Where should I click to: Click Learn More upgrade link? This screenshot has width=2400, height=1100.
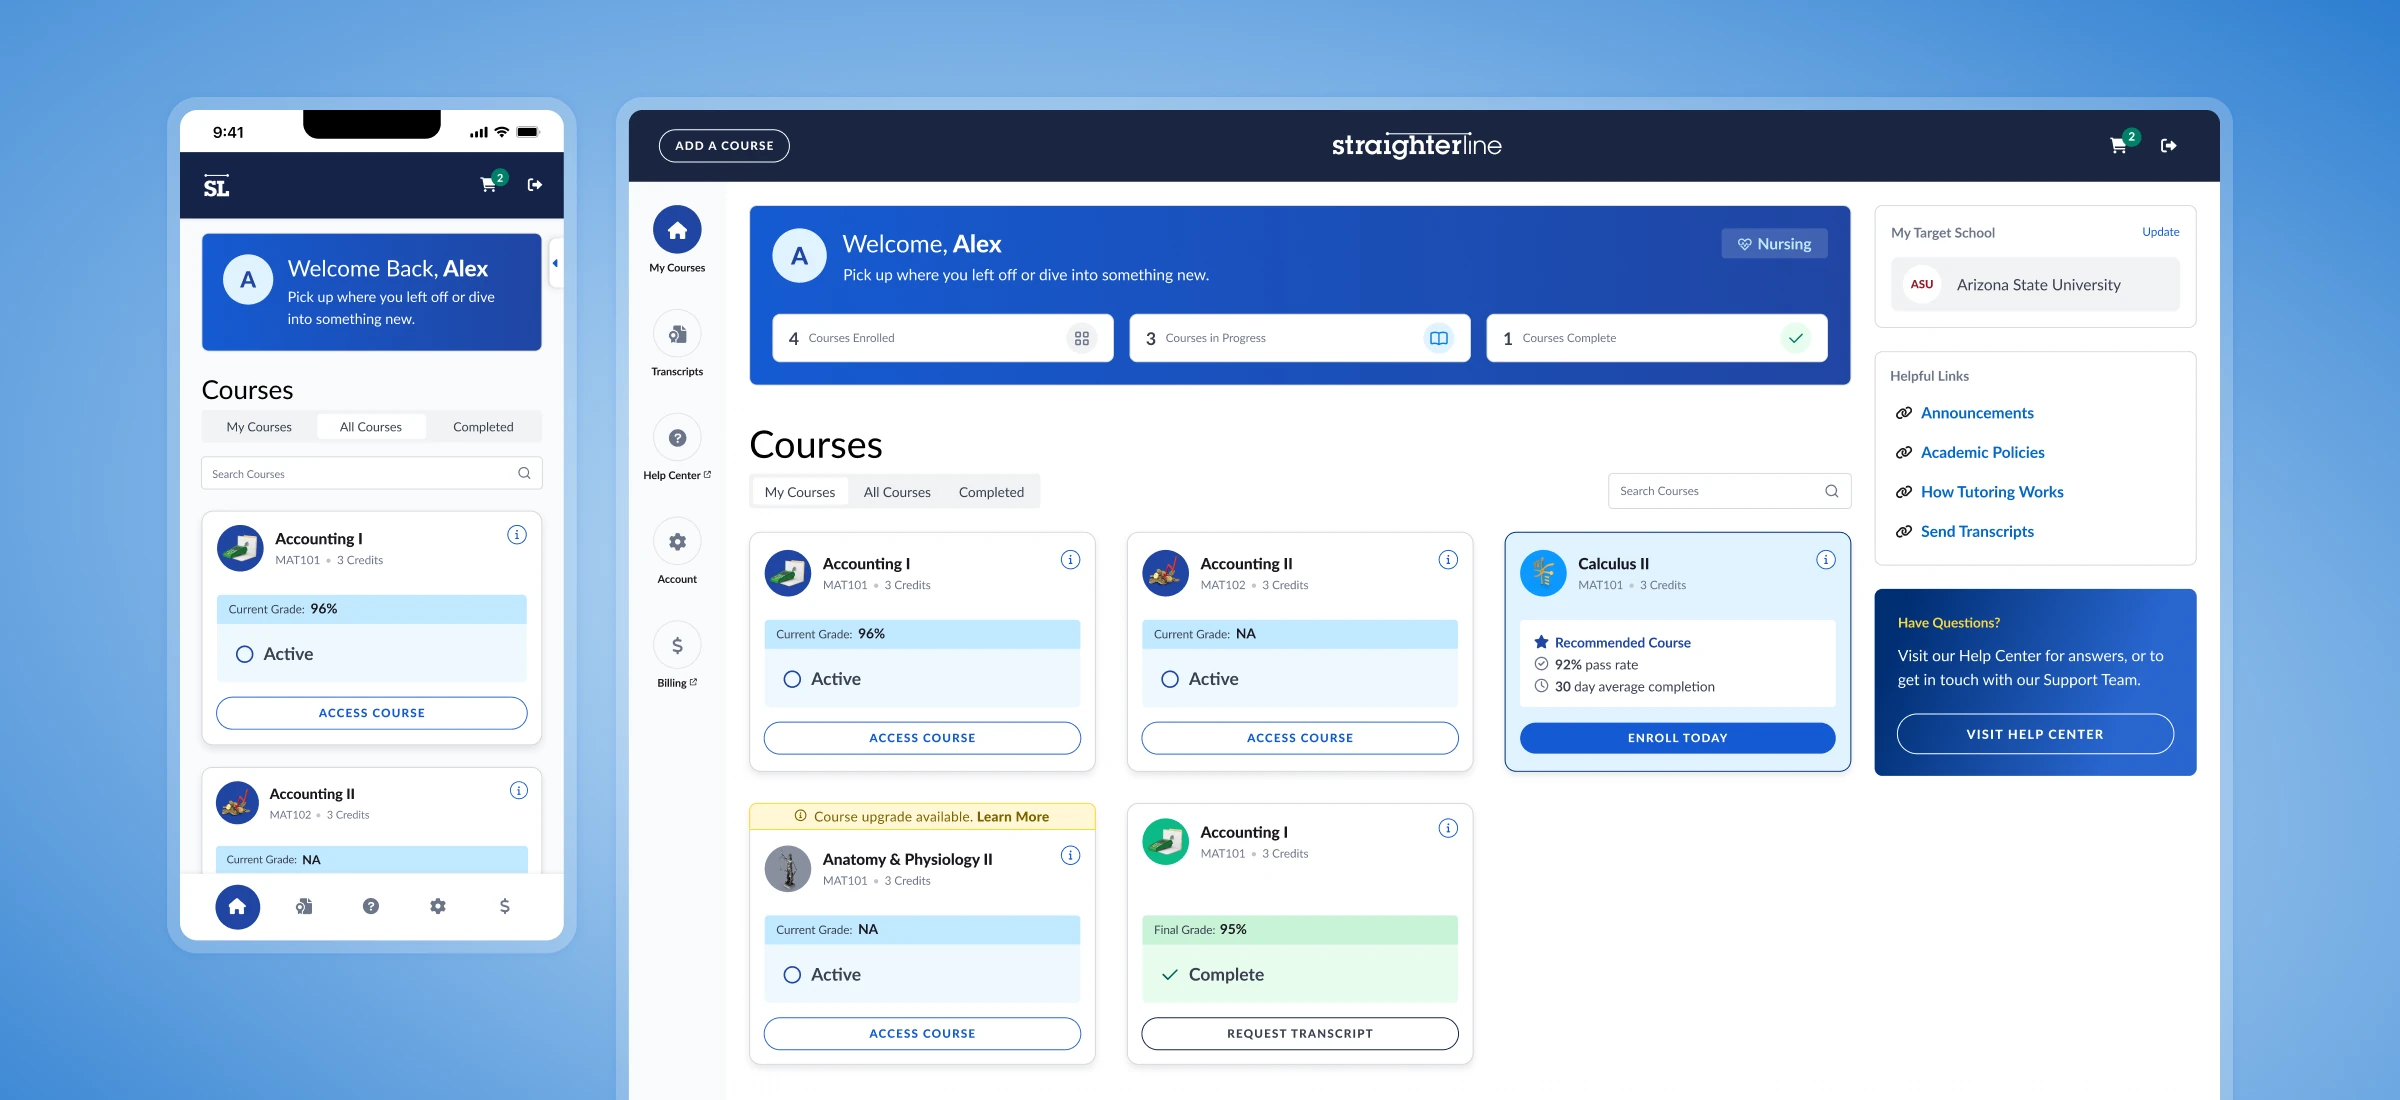click(x=1012, y=817)
